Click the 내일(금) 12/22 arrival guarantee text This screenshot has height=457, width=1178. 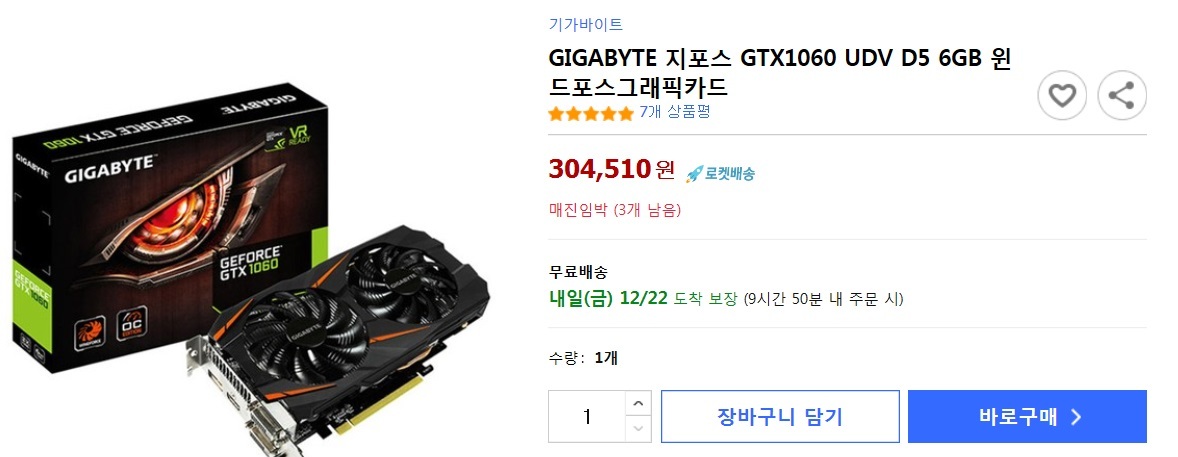click(x=642, y=298)
